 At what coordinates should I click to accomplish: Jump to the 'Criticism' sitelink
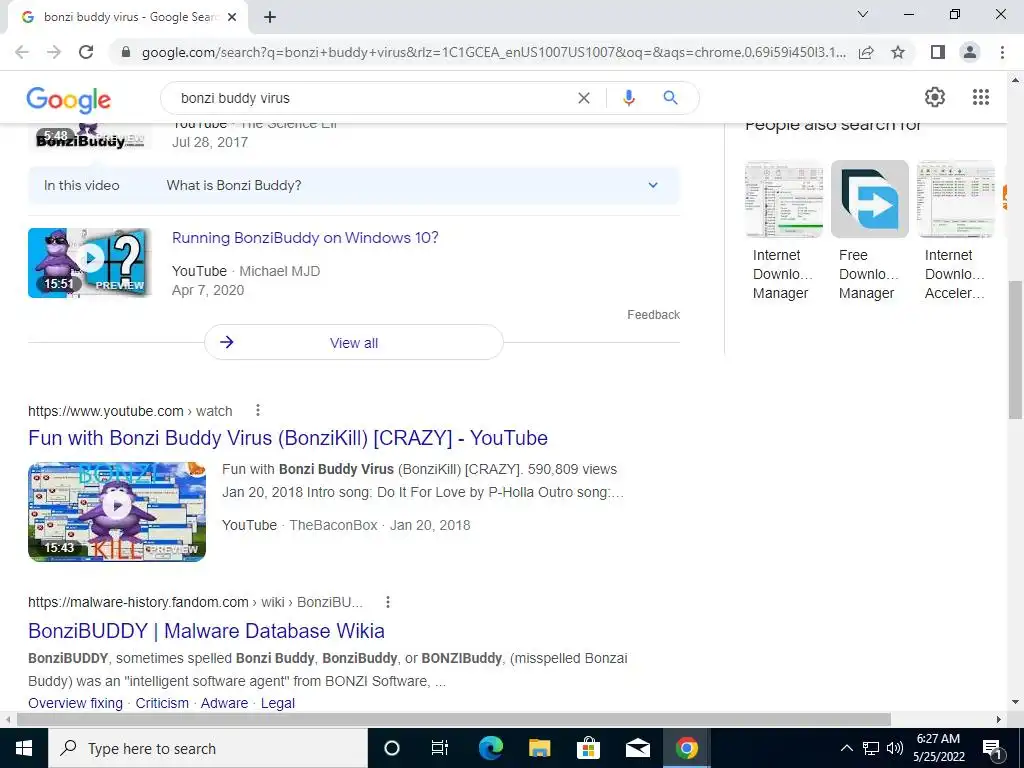[x=162, y=703]
